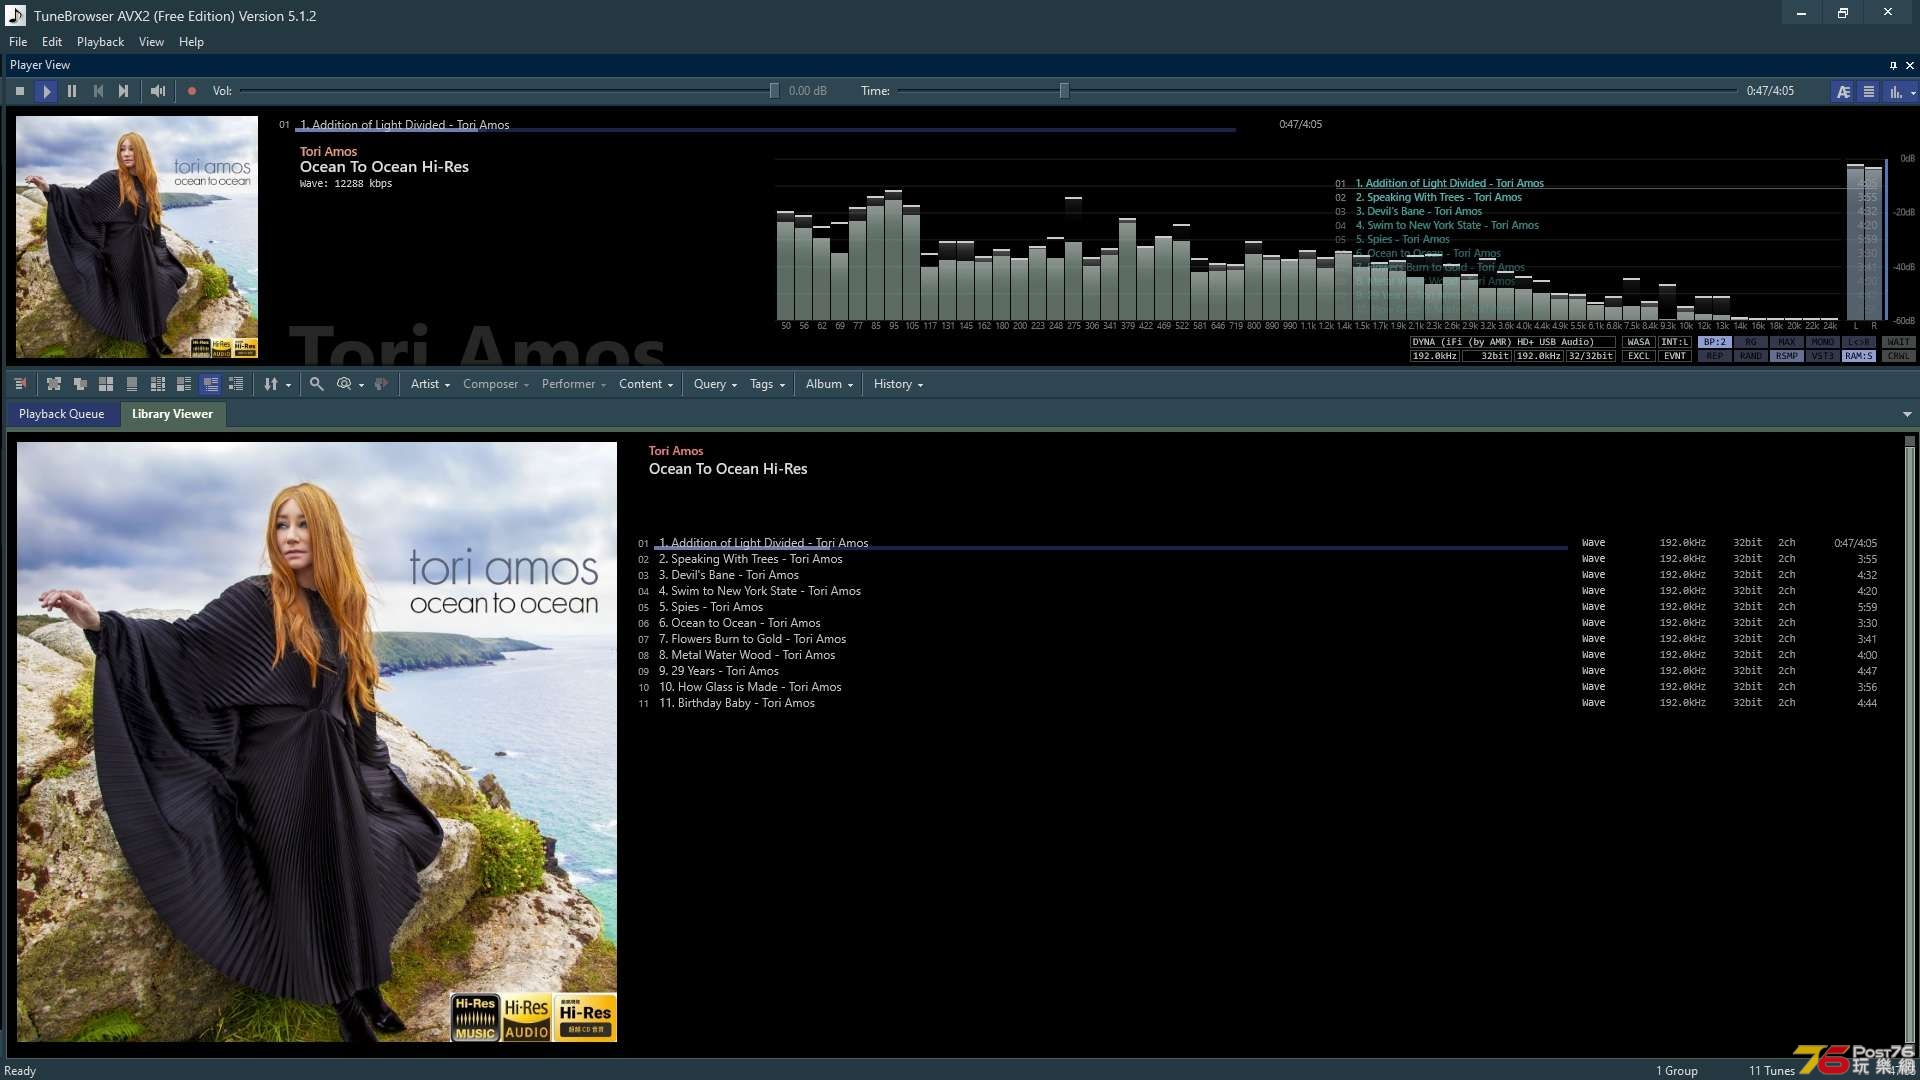Toggle the playlist lines icon in player view

pyautogui.click(x=1868, y=91)
